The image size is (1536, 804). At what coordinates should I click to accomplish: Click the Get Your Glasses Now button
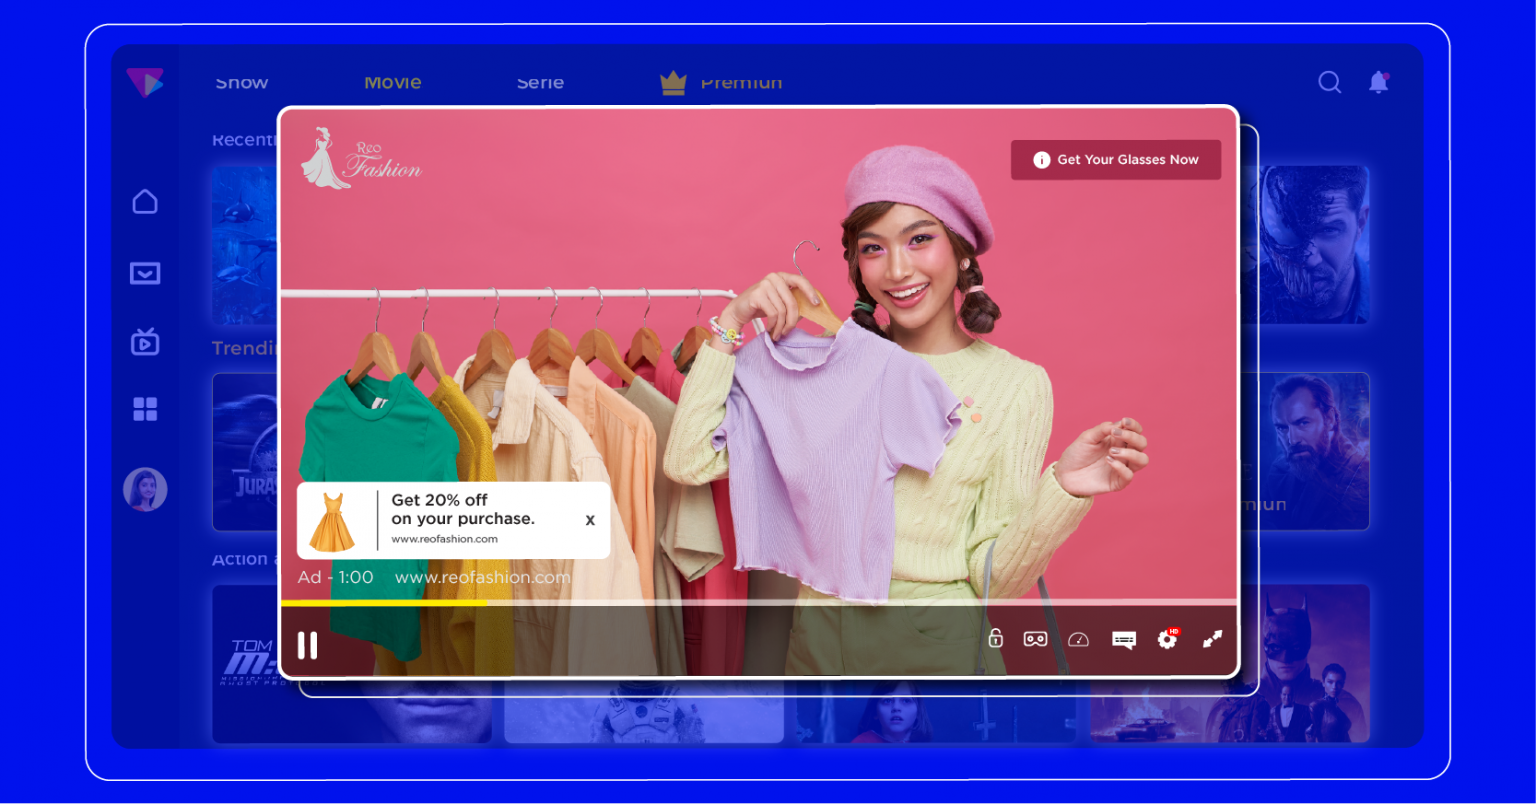(x=1116, y=159)
